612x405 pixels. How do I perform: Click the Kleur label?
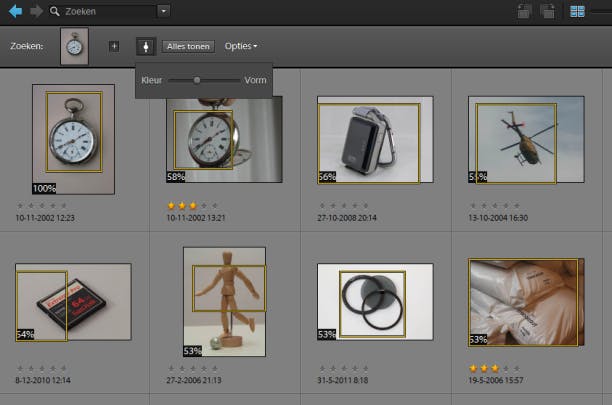point(151,80)
